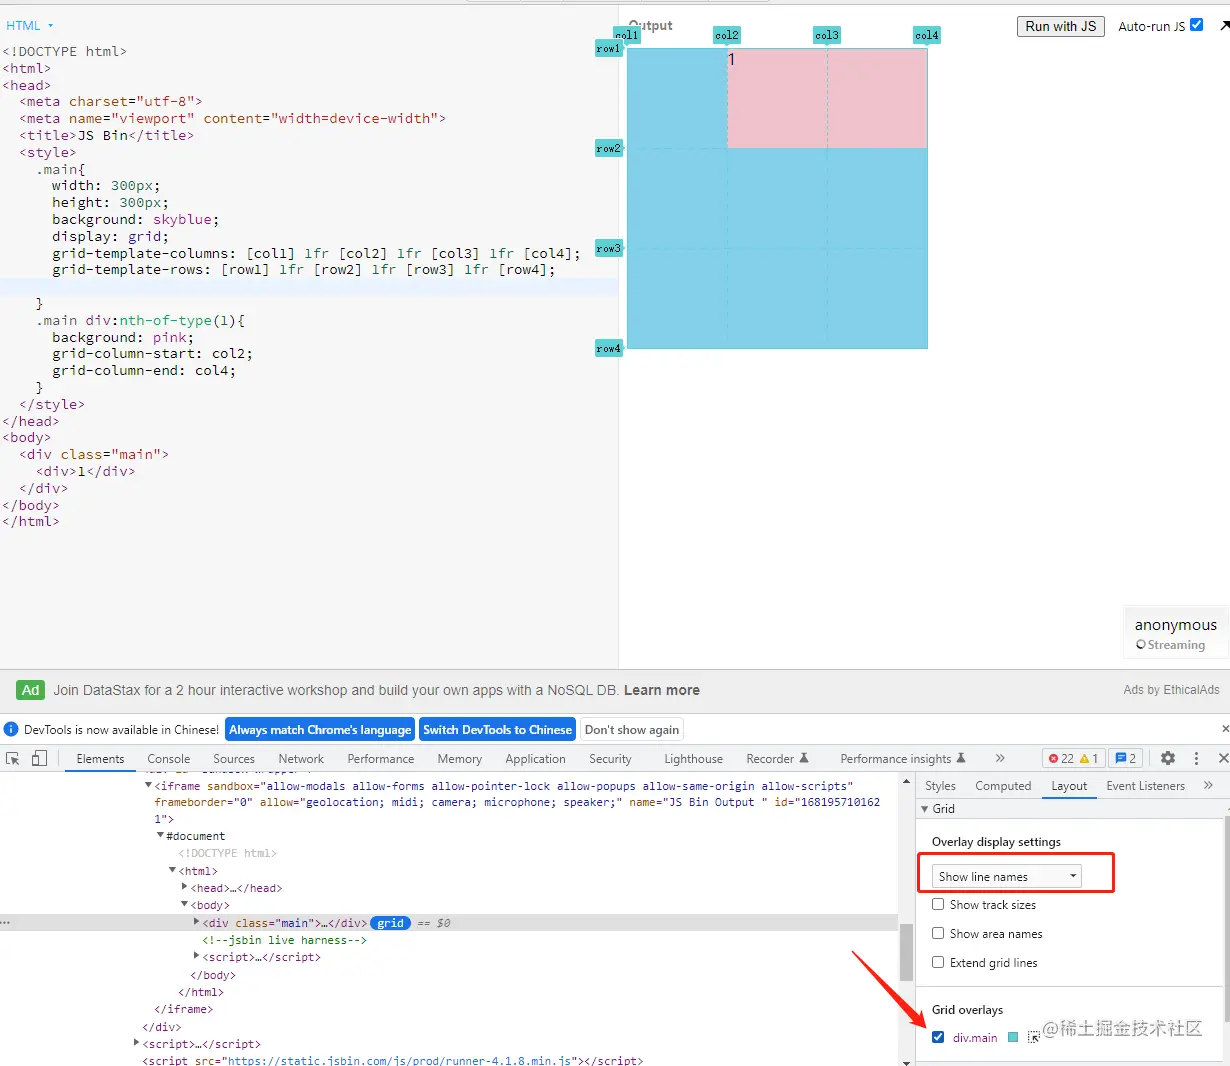Screen dimensions: 1230x1066
Task: Click the Run with JS button
Action: (1061, 26)
